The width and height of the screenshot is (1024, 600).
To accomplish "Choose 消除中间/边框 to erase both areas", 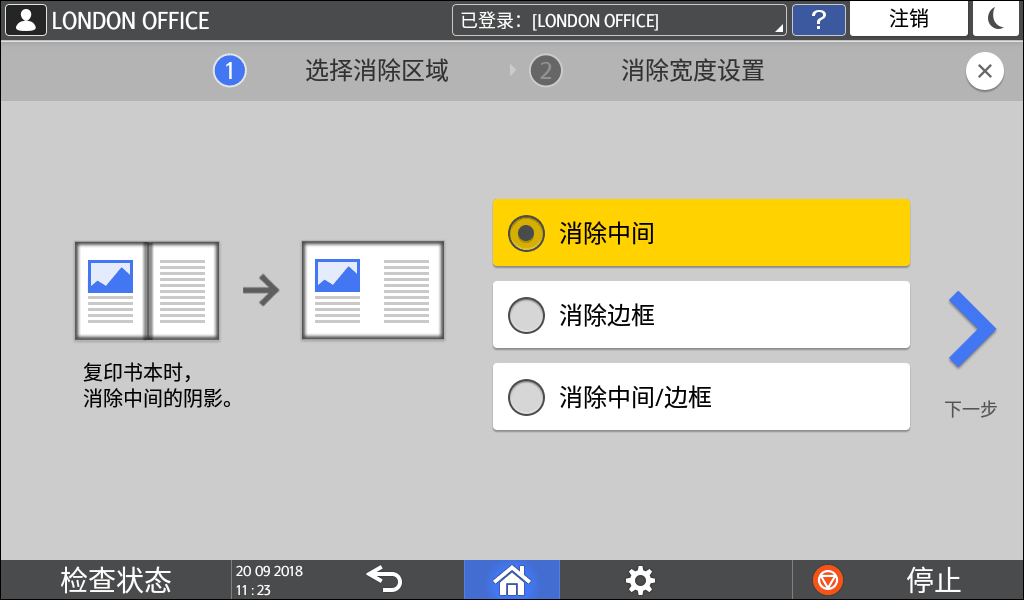I will 700,397.
